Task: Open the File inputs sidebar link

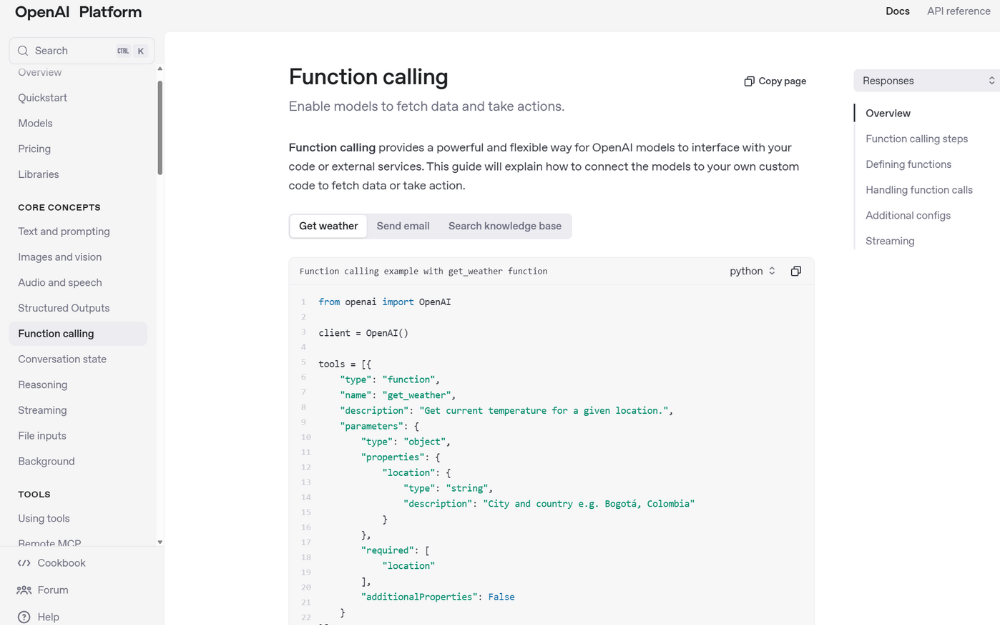Action: [42, 436]
